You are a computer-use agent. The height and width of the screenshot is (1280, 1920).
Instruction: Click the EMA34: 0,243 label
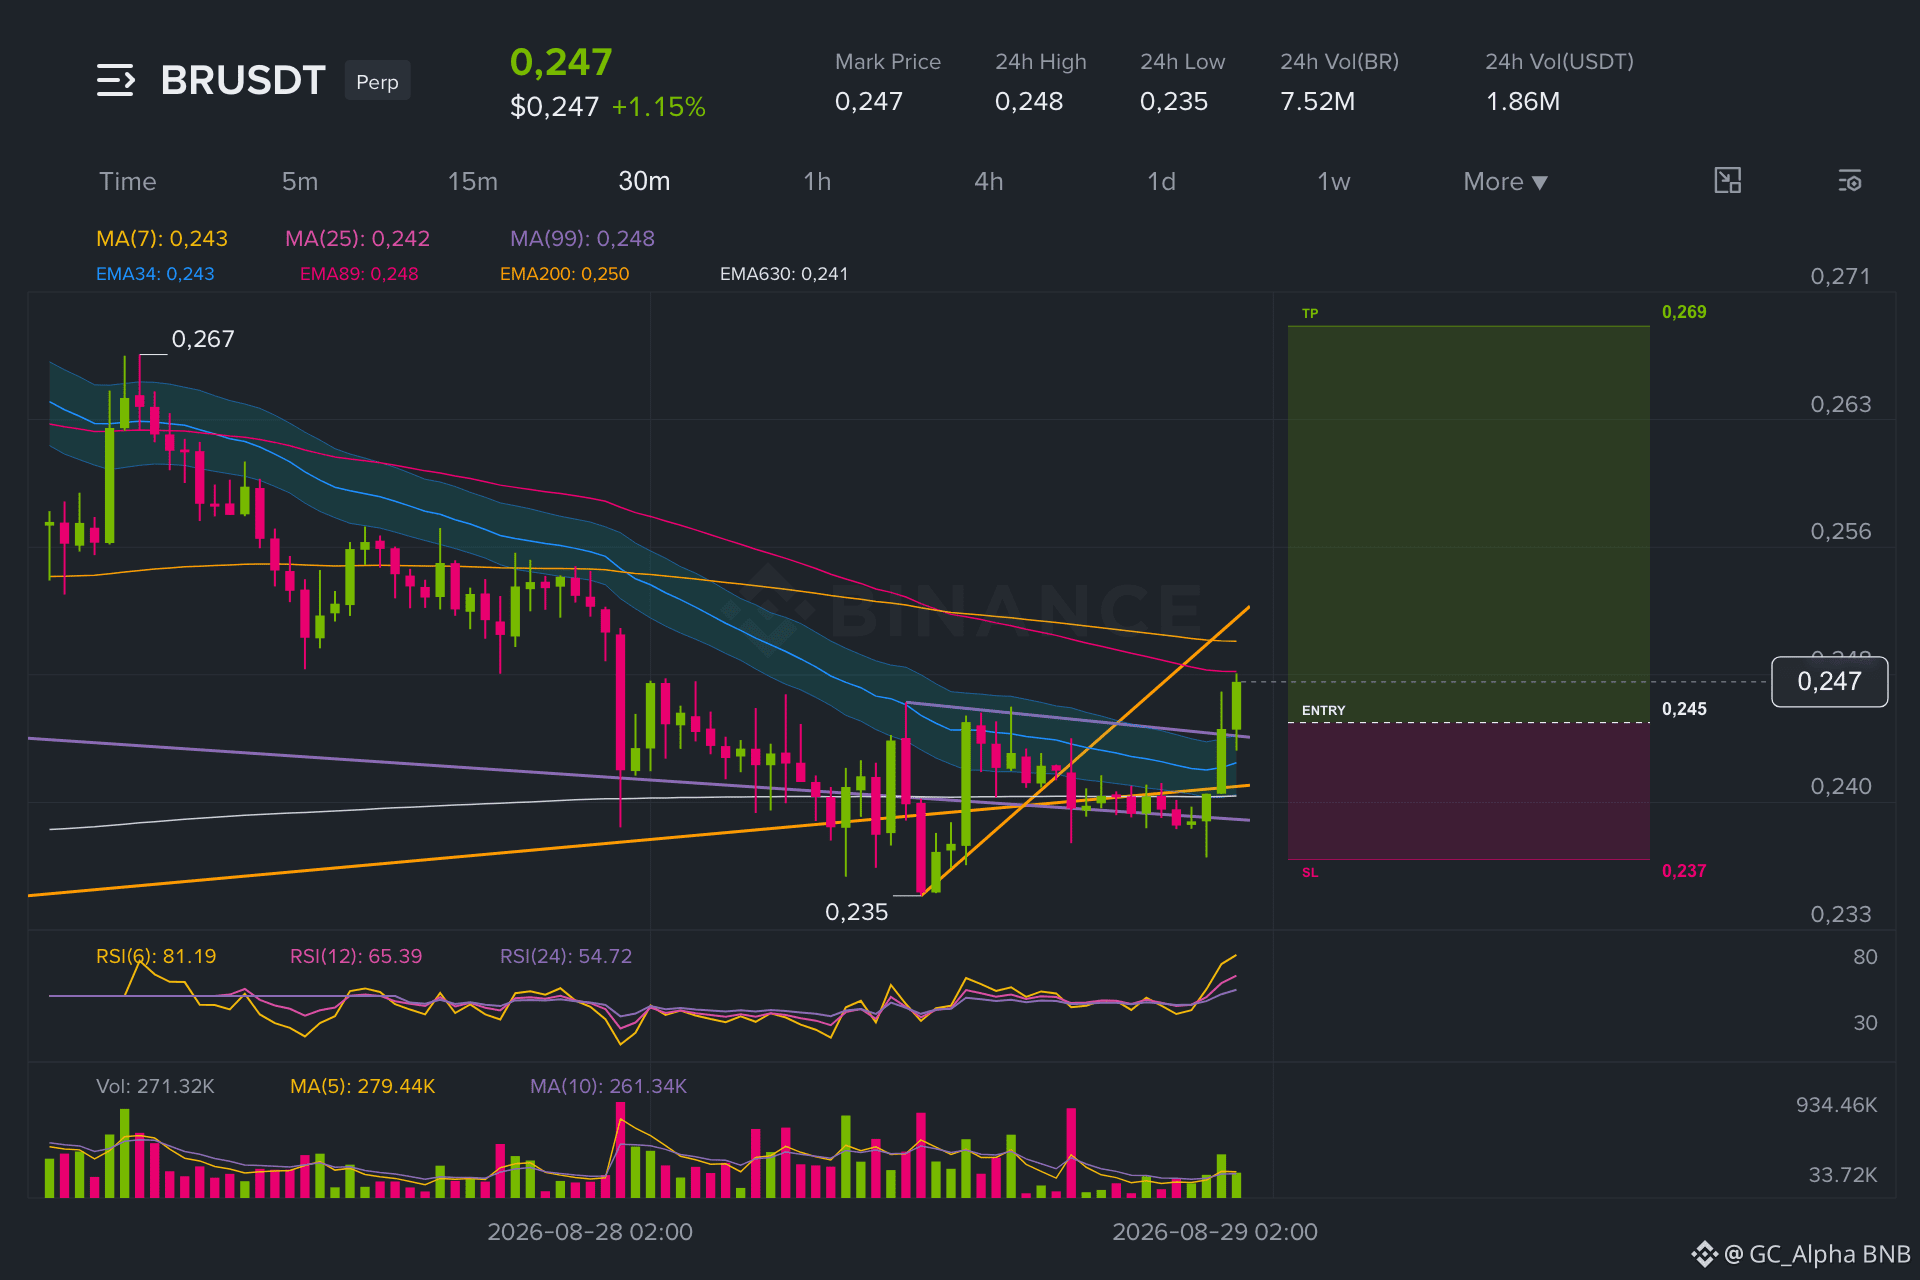[x=155, y=274]
